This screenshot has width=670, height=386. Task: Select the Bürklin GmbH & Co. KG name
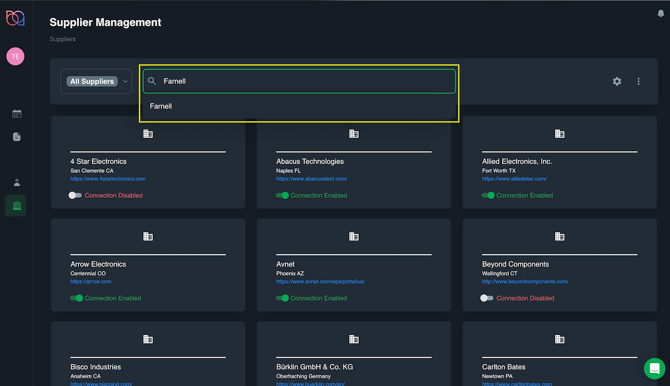[x=314, y=367]
